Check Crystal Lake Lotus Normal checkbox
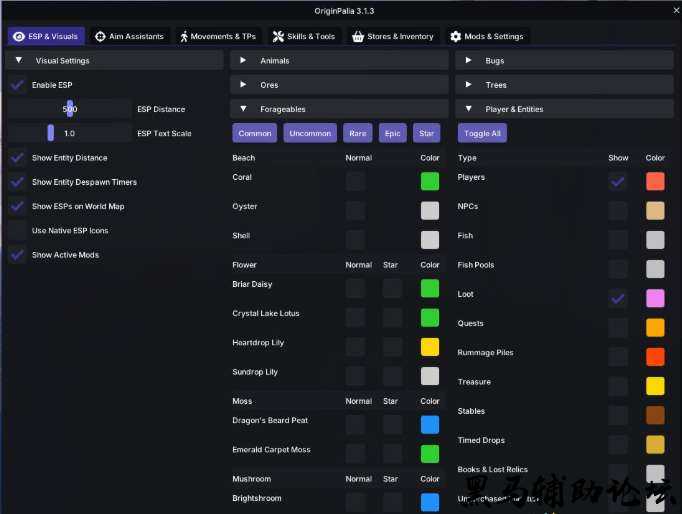This screenshot has width=682, height=514. coord(355,318)
